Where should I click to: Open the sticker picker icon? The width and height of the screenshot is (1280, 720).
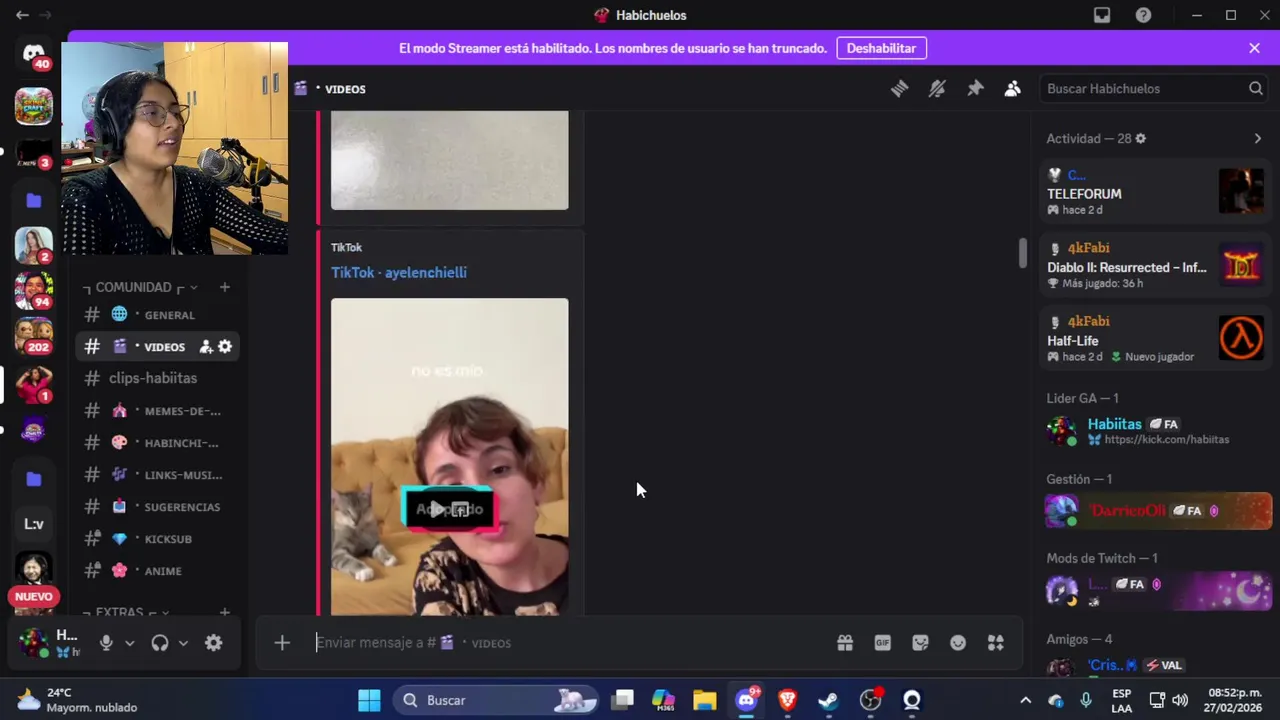(920, 643)
